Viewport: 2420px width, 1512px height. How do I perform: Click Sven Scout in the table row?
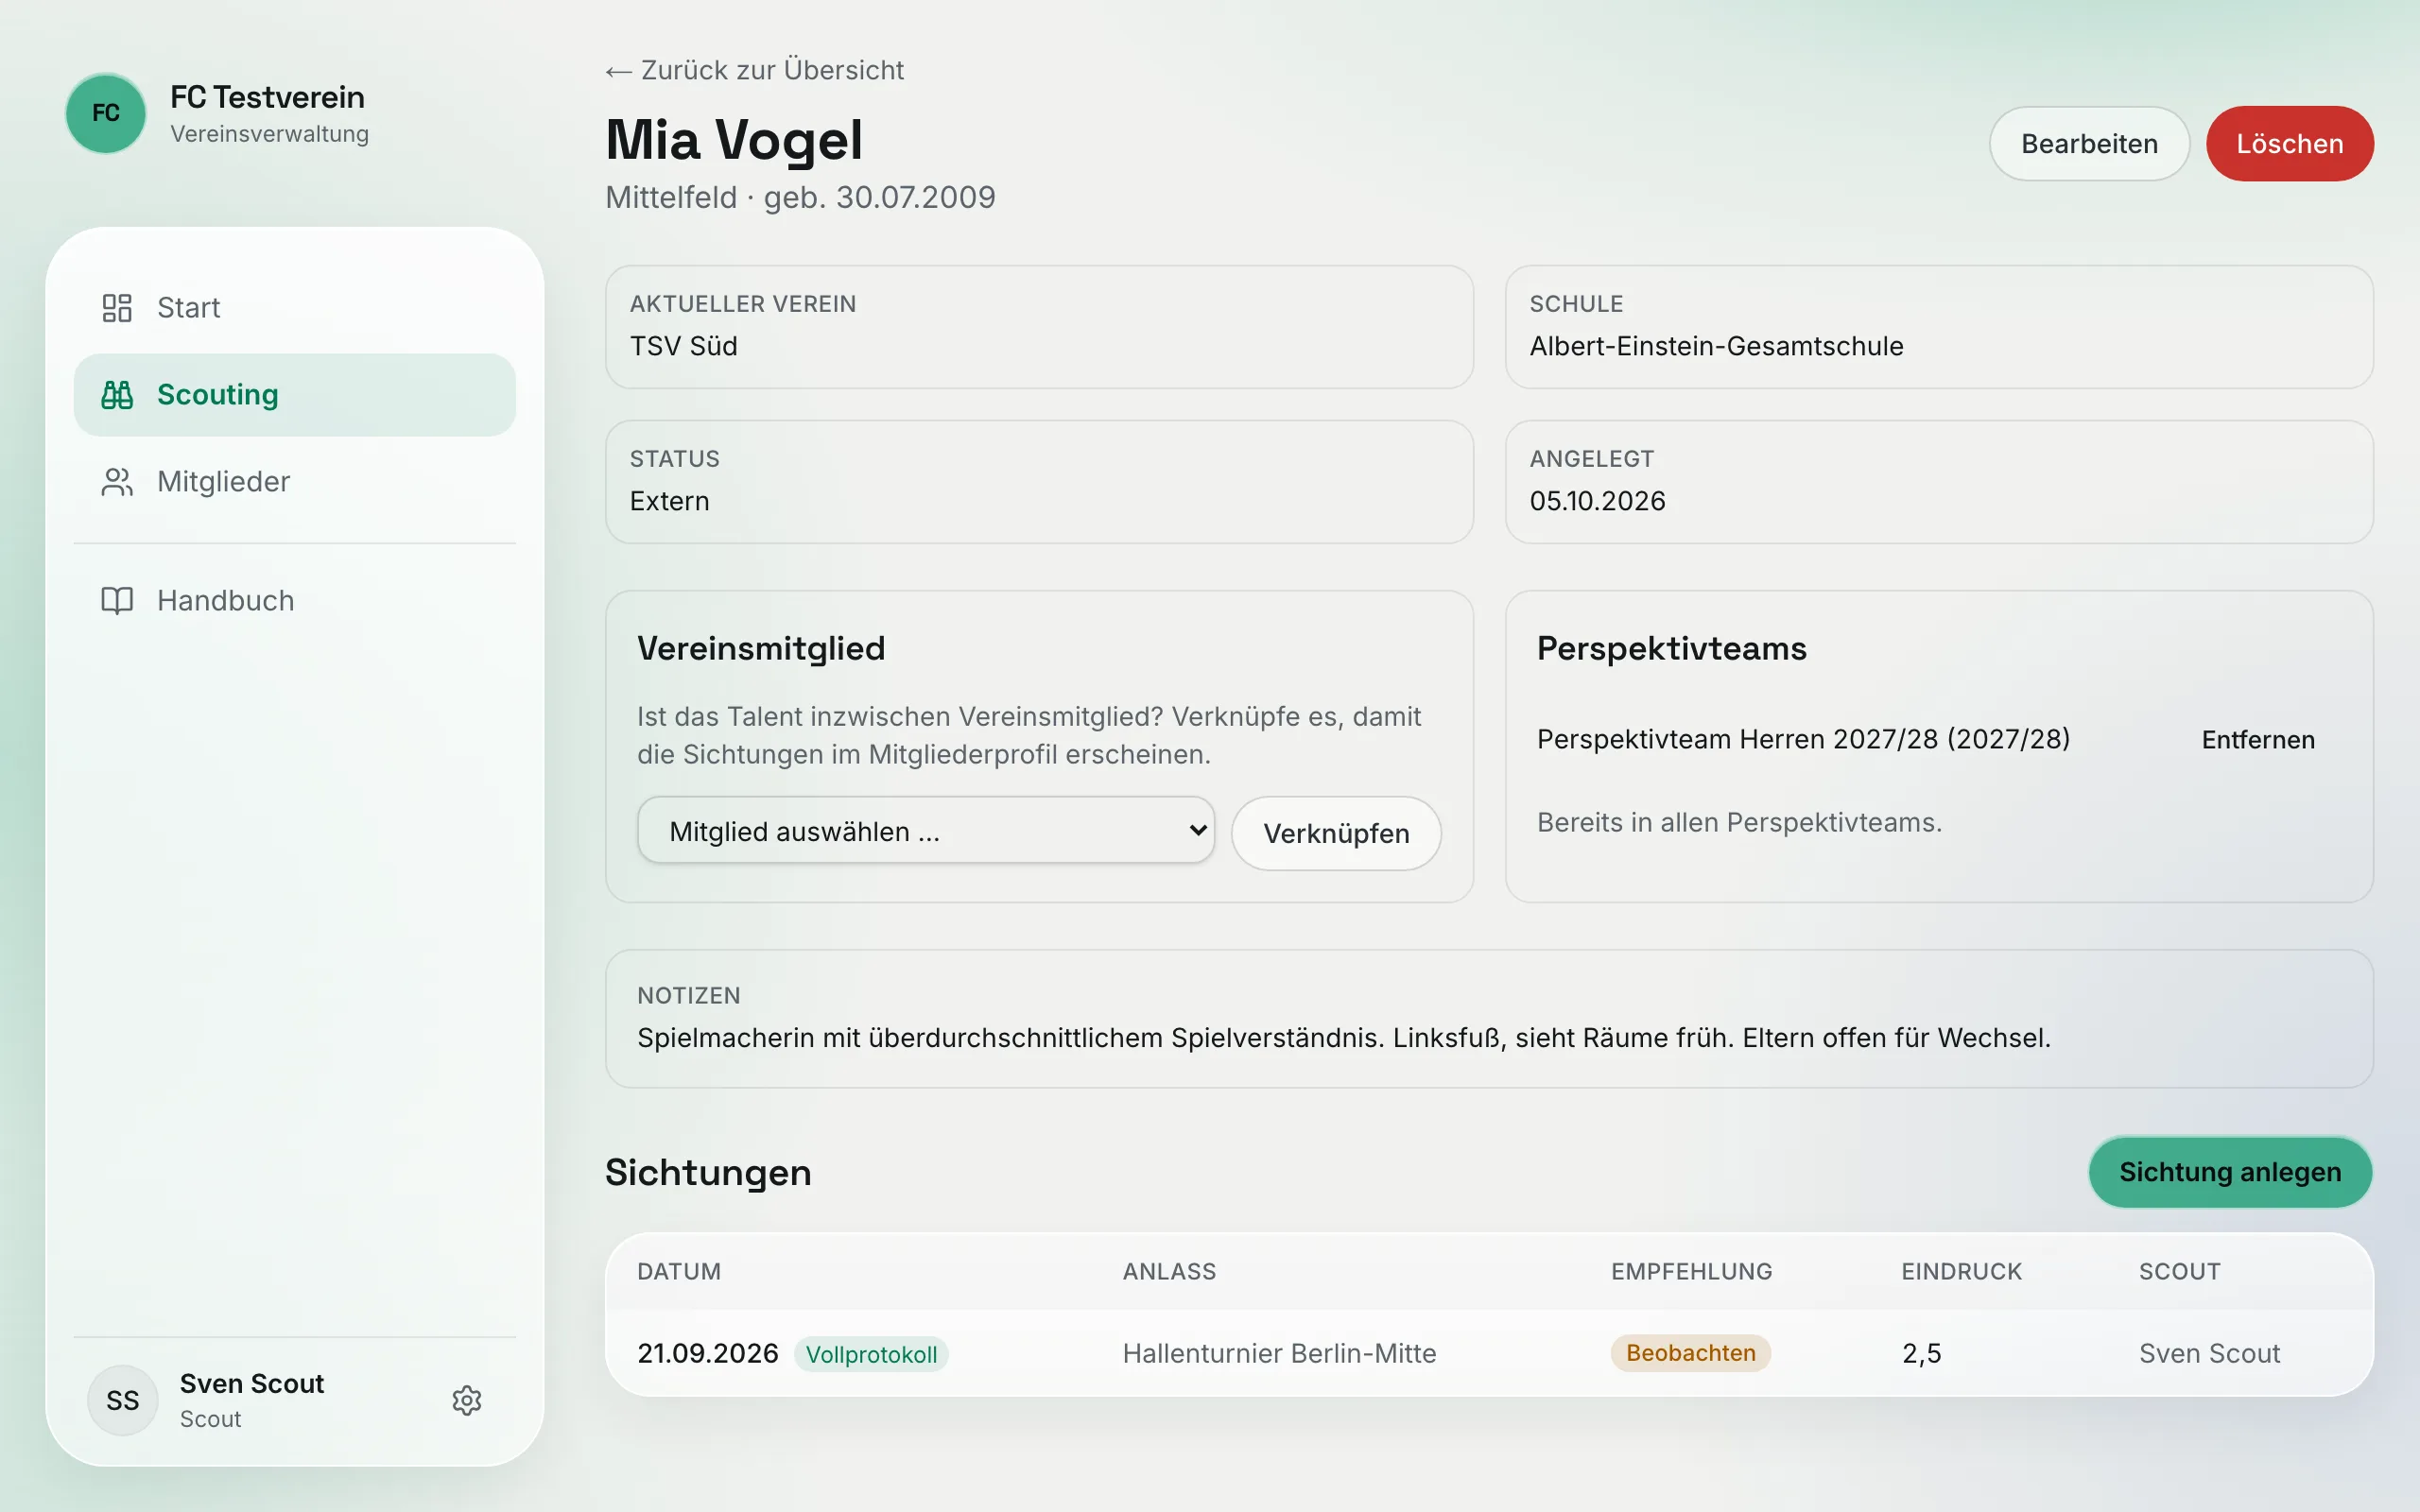pos(2209,1354)
